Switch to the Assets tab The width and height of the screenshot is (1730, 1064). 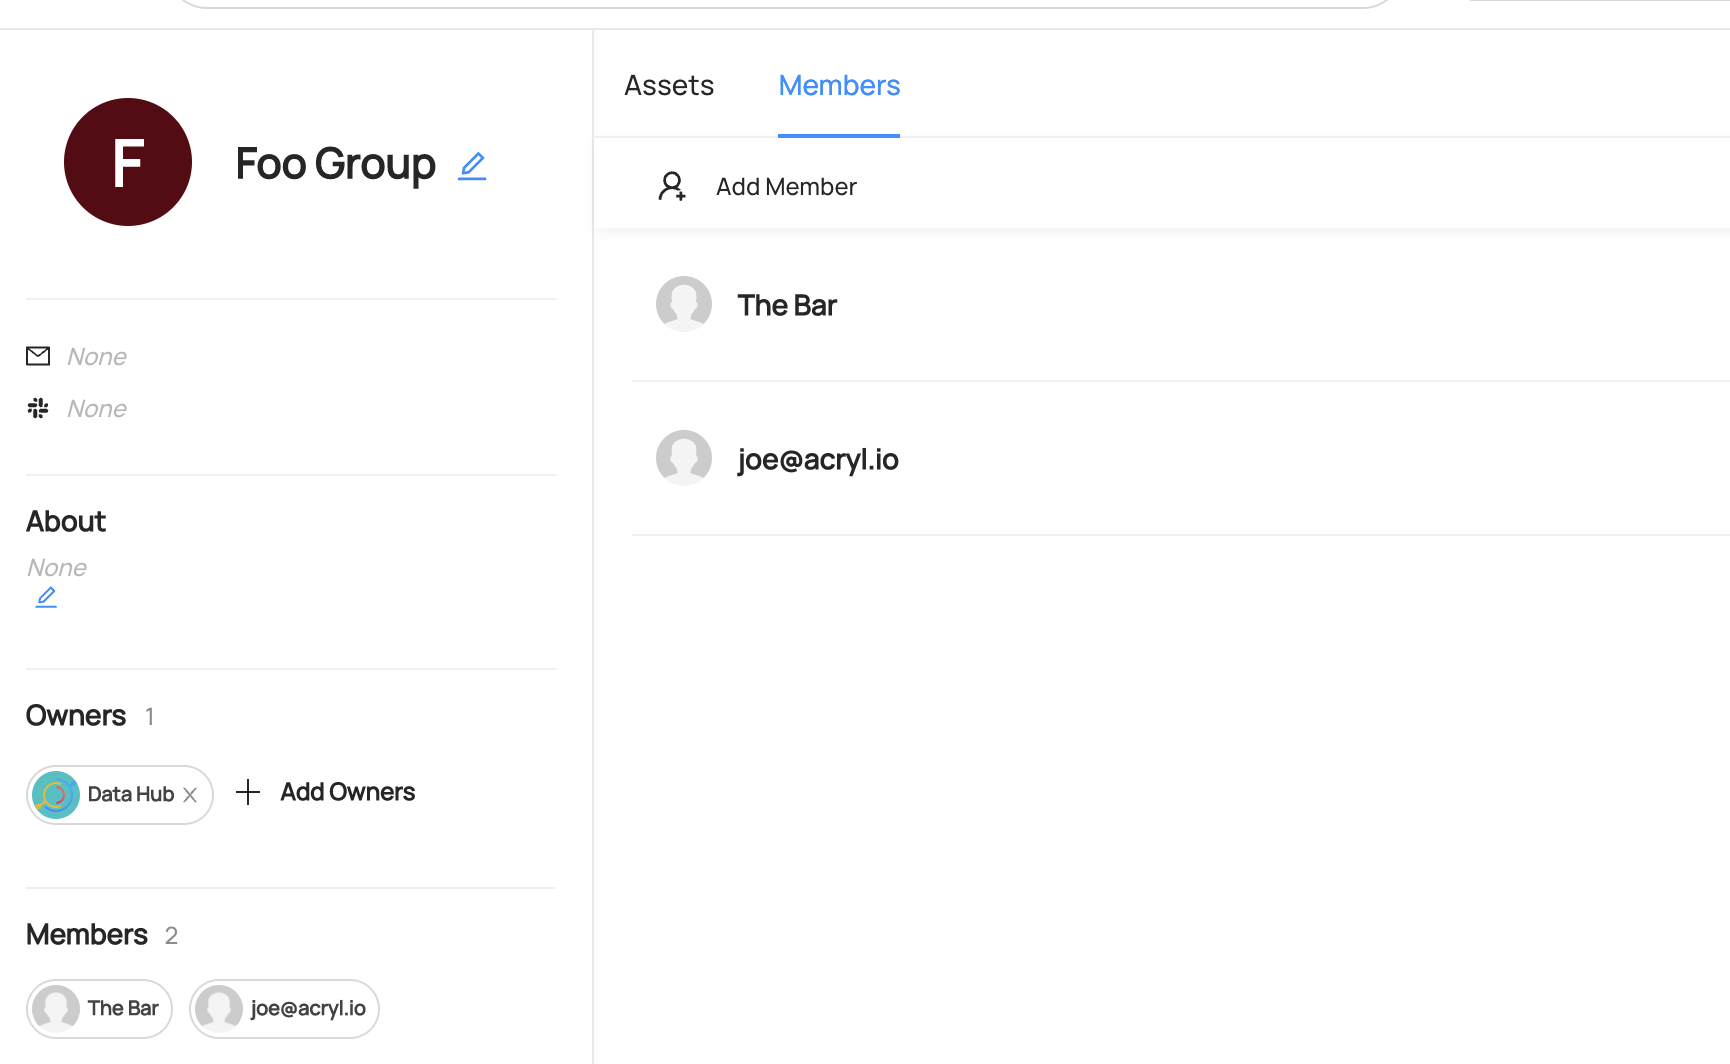coord(668,85)
